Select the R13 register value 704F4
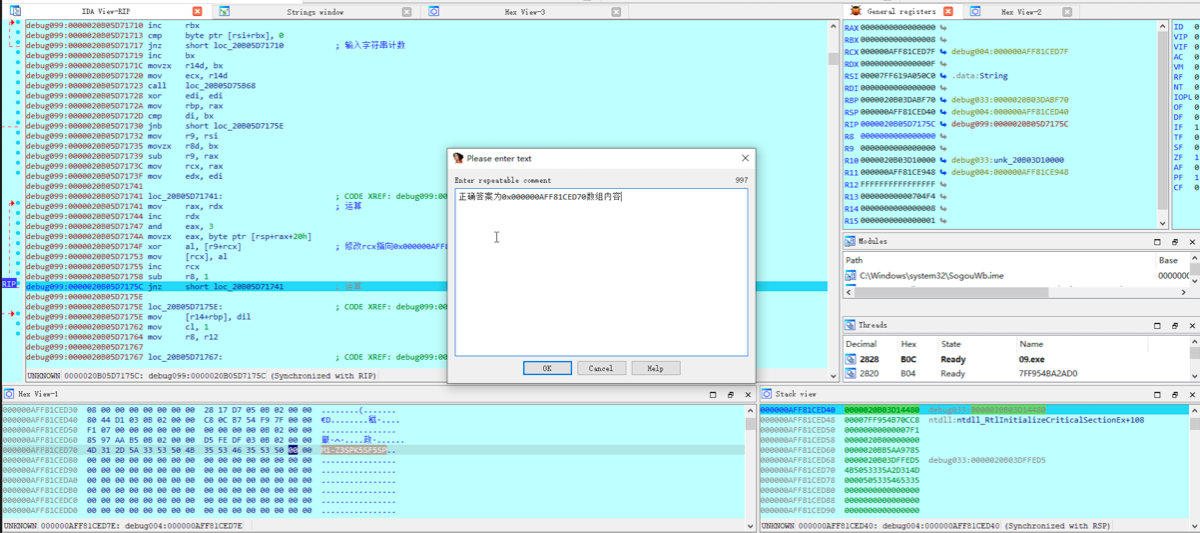The width and height of the screenshot is (1200, 533). coord(898,196)
